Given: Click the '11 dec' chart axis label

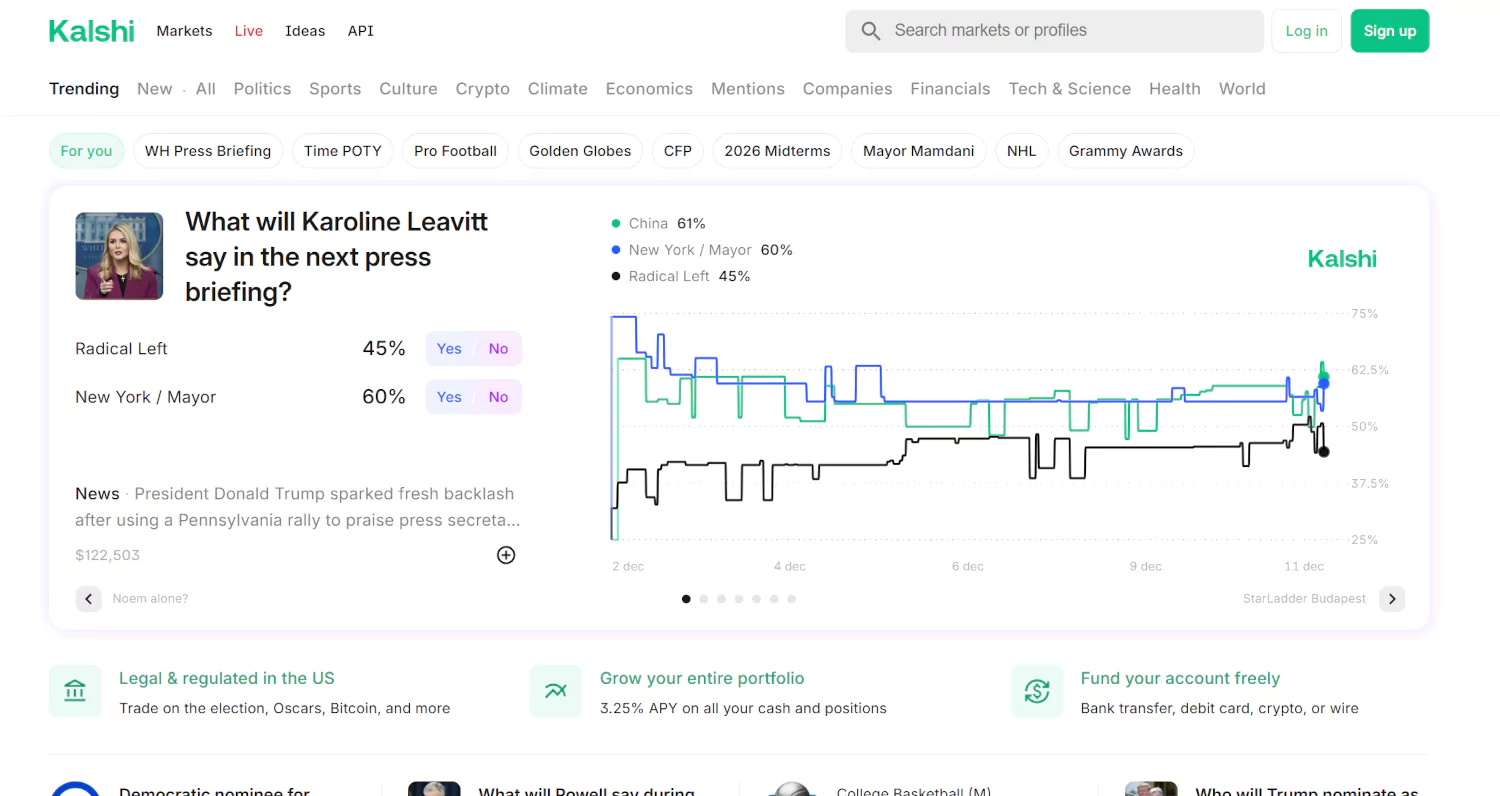Looking at the screenshot, I should point(1304,566).
